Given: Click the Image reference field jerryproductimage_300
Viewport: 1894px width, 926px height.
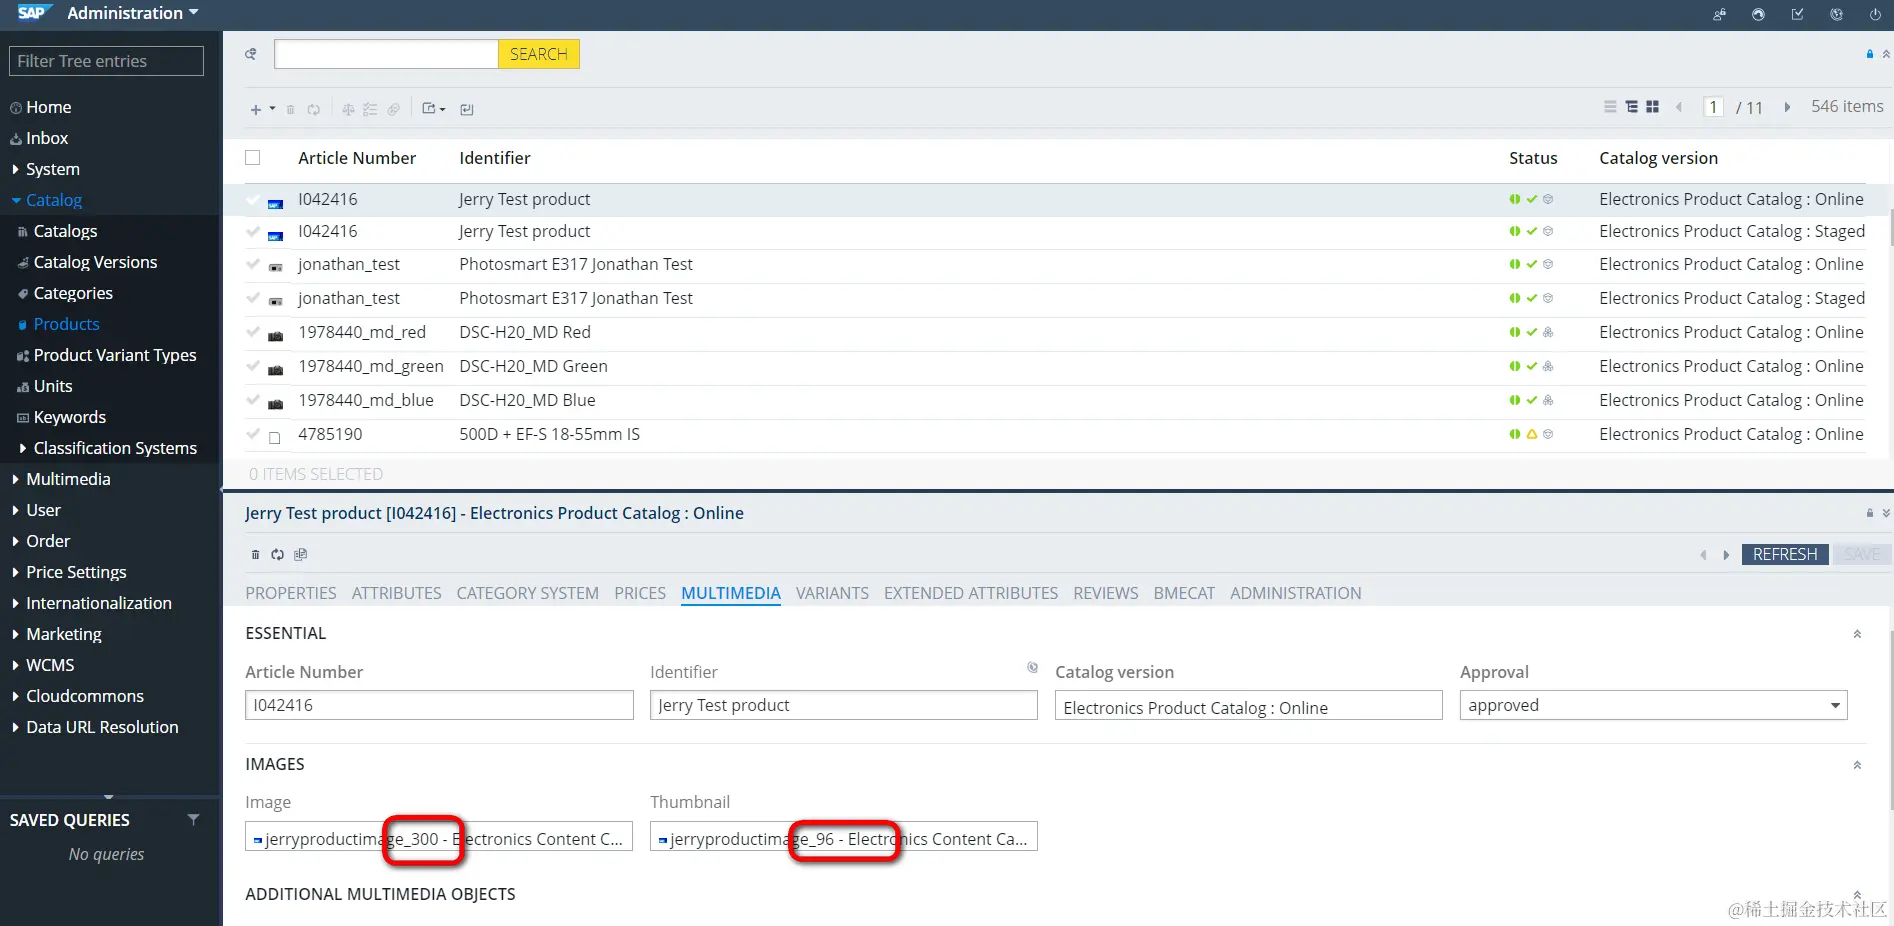Looking at the screenshot, I should pos(439,837).
